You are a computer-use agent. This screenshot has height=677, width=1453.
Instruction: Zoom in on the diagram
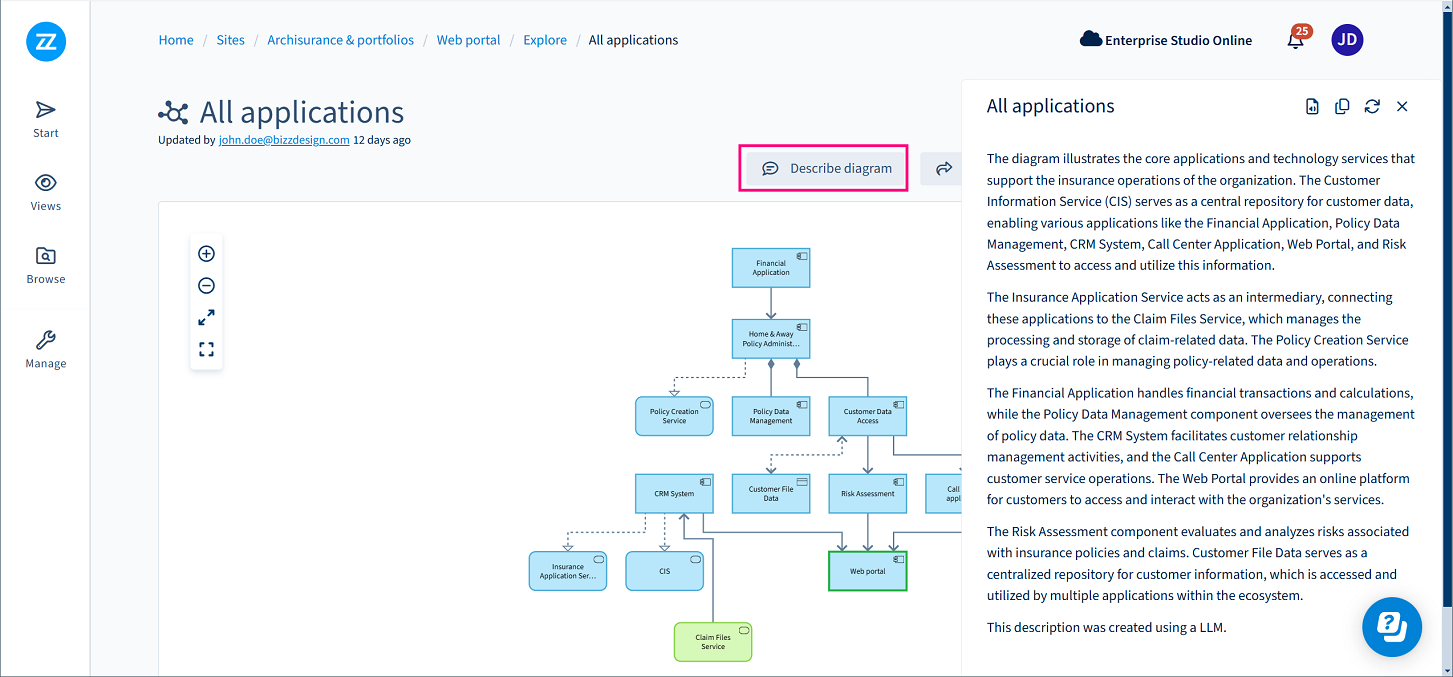click(x=206, y=254)
